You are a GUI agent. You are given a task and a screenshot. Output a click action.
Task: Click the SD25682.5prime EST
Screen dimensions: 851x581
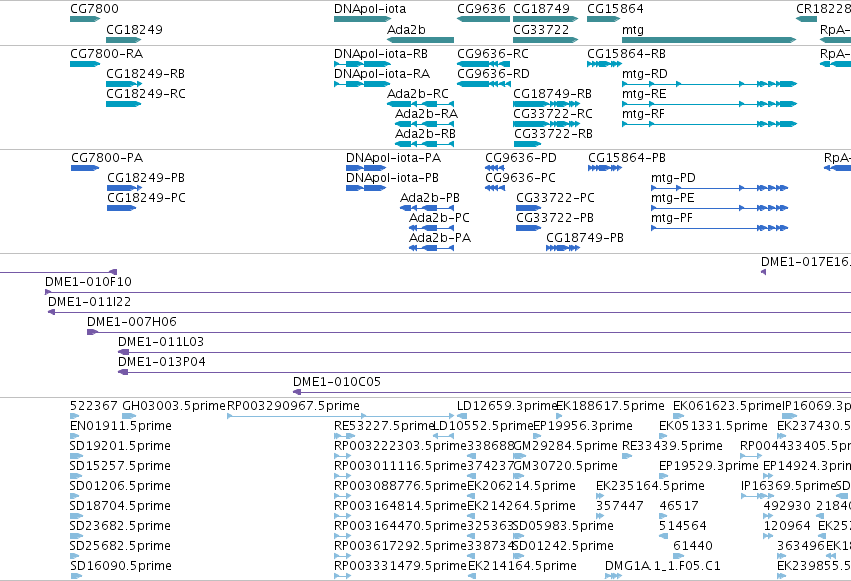(76, 556)
